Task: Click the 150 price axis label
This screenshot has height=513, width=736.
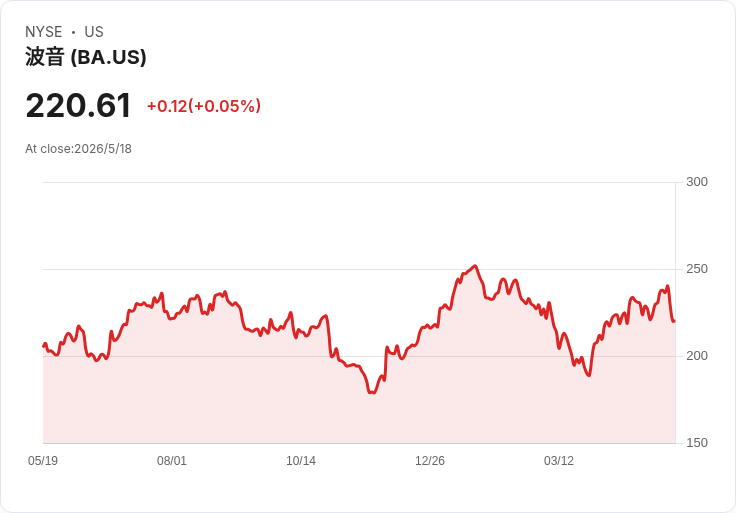Action: 697,443
